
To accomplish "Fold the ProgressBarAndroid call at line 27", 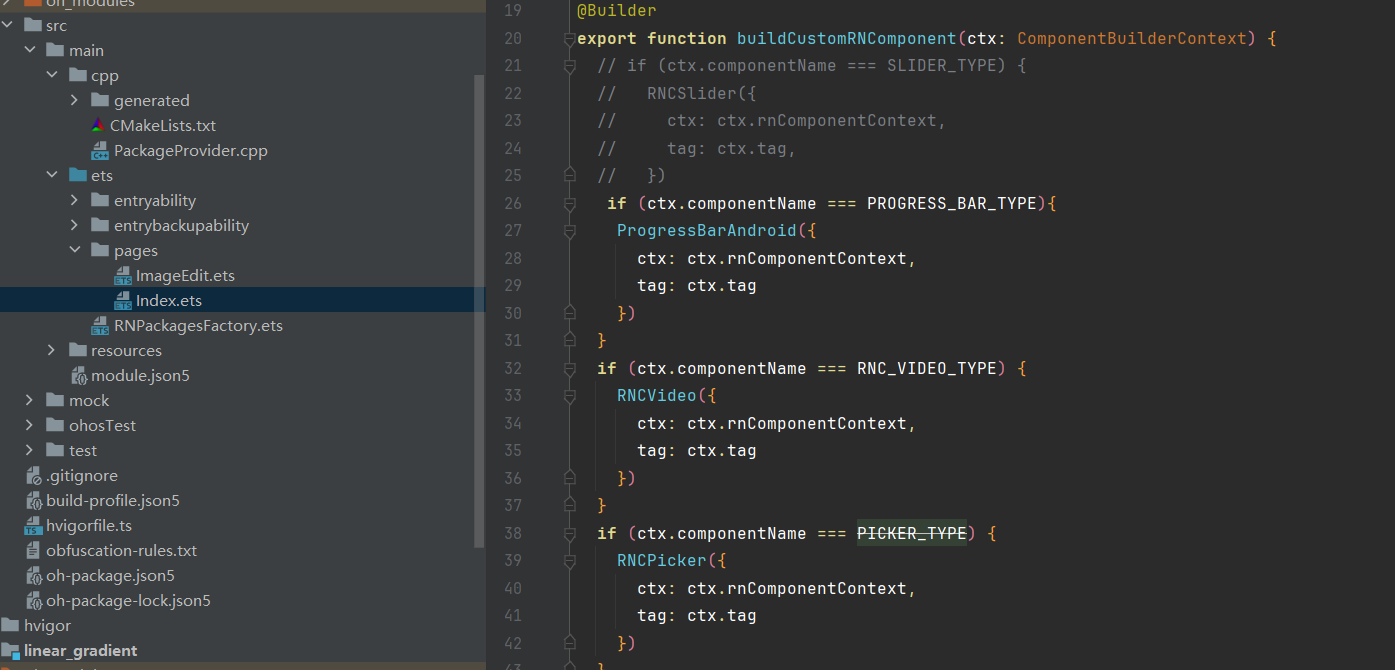I will click(569, 231).
